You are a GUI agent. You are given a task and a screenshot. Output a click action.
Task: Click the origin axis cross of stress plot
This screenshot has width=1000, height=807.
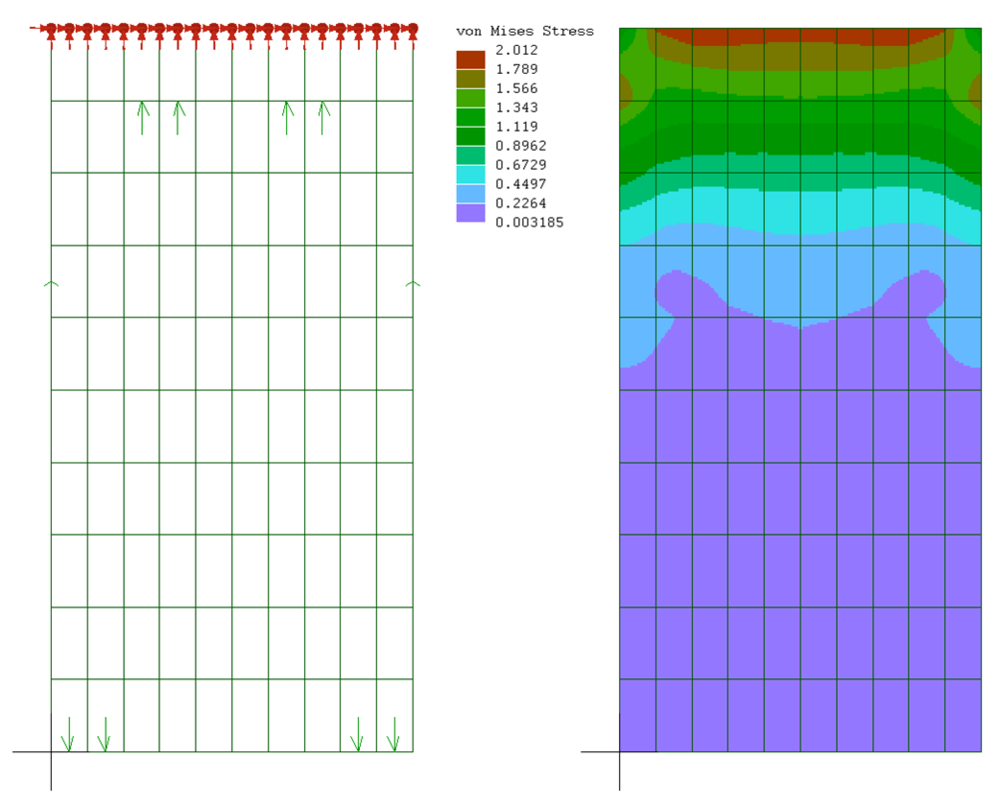point(620,752)
